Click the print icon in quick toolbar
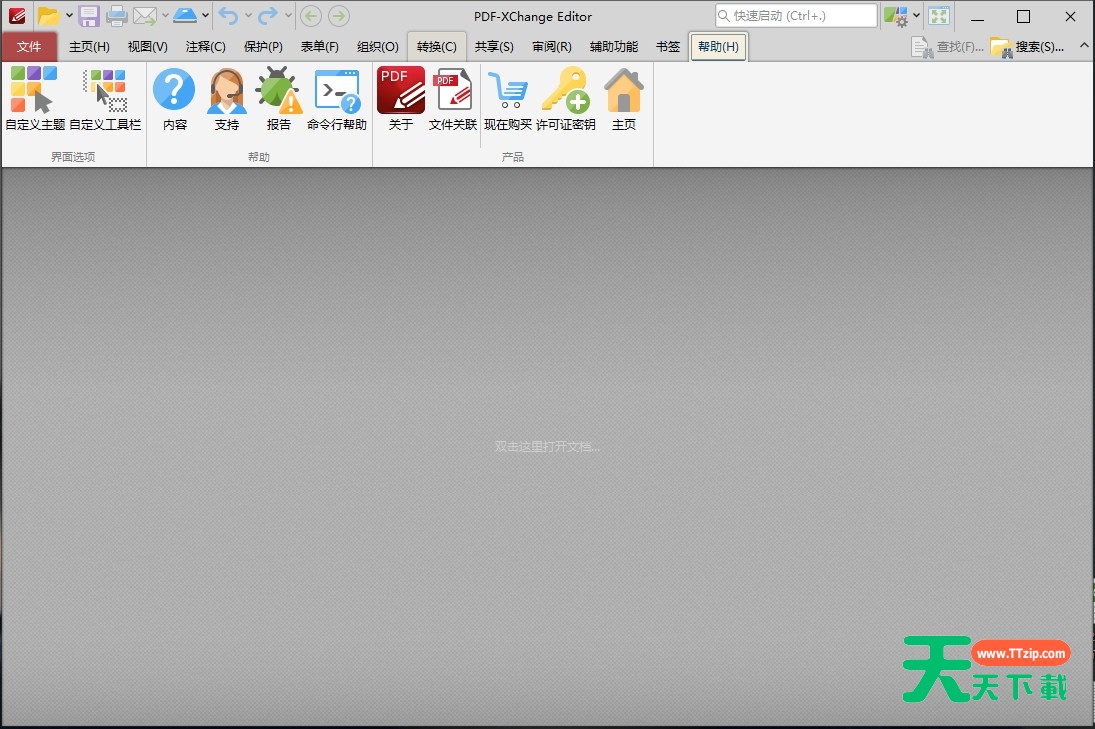The image size is (1095, 729). [x=116, y=15]
